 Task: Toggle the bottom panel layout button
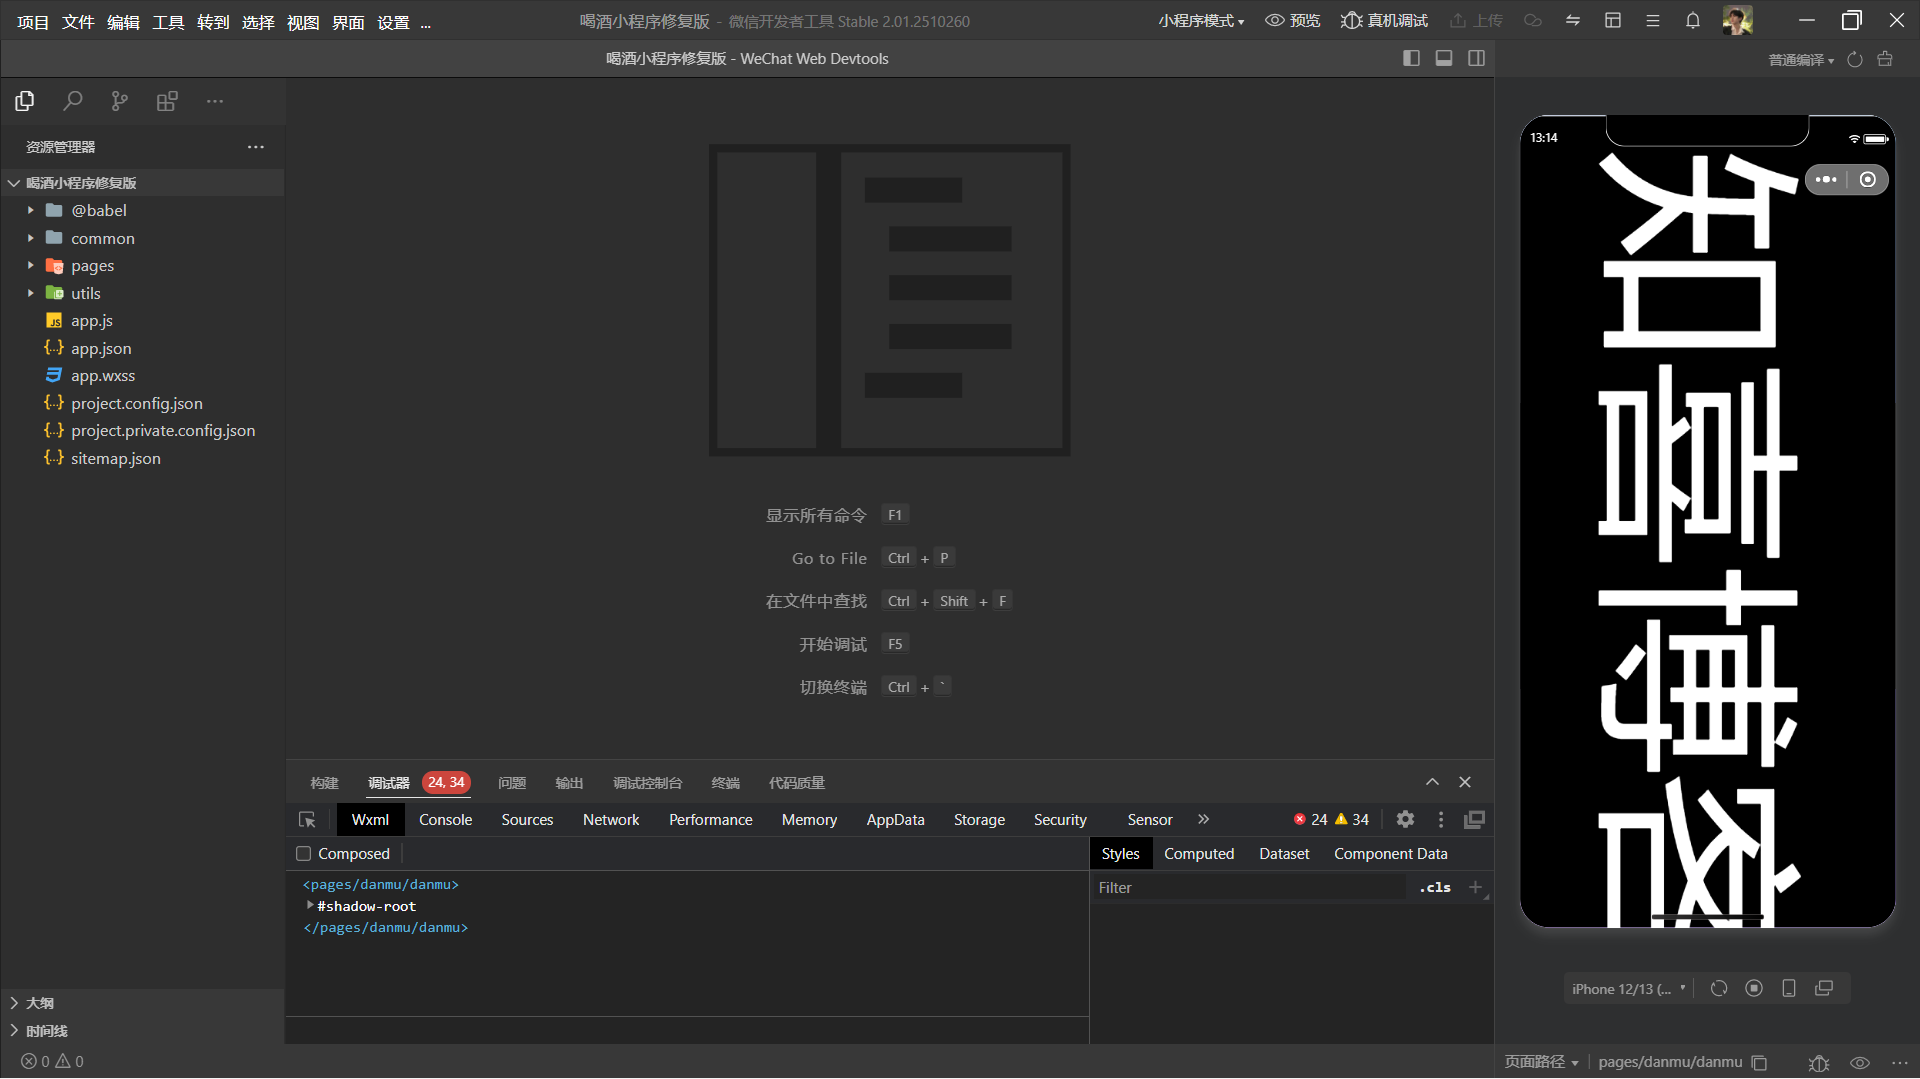point(1443,59)
